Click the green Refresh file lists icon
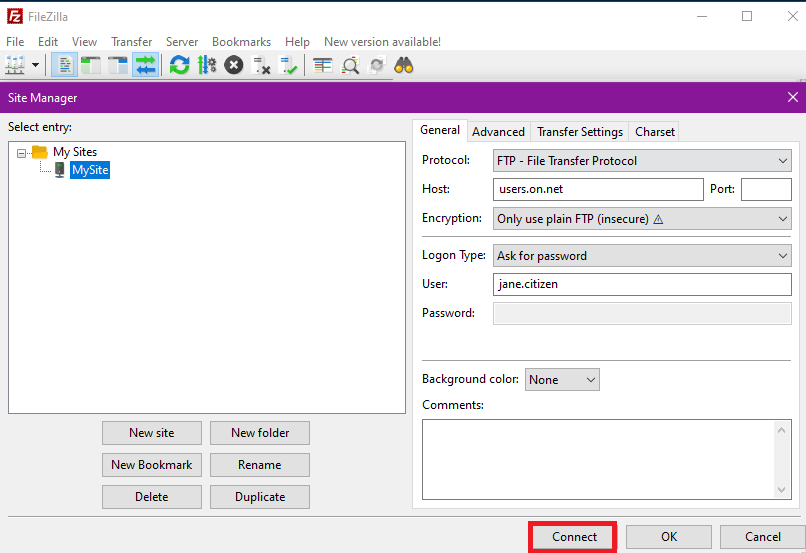 pyautogui.click(x=179, y=65)
